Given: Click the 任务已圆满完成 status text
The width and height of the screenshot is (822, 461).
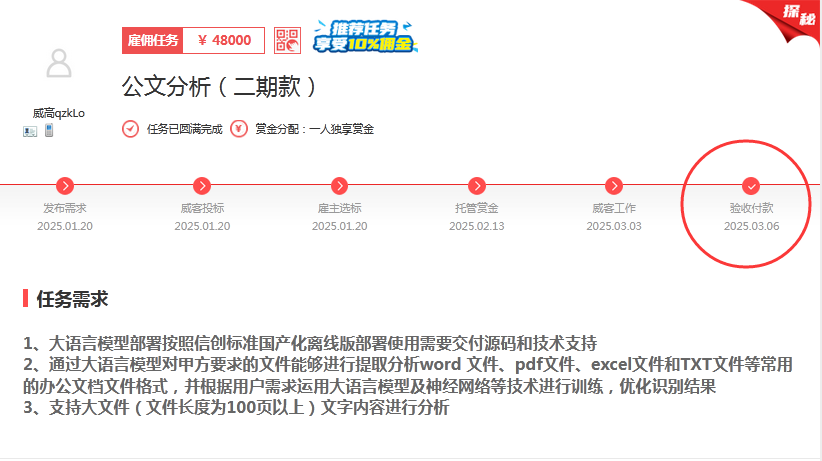Looking at the screenshot, I should point(185,129).
